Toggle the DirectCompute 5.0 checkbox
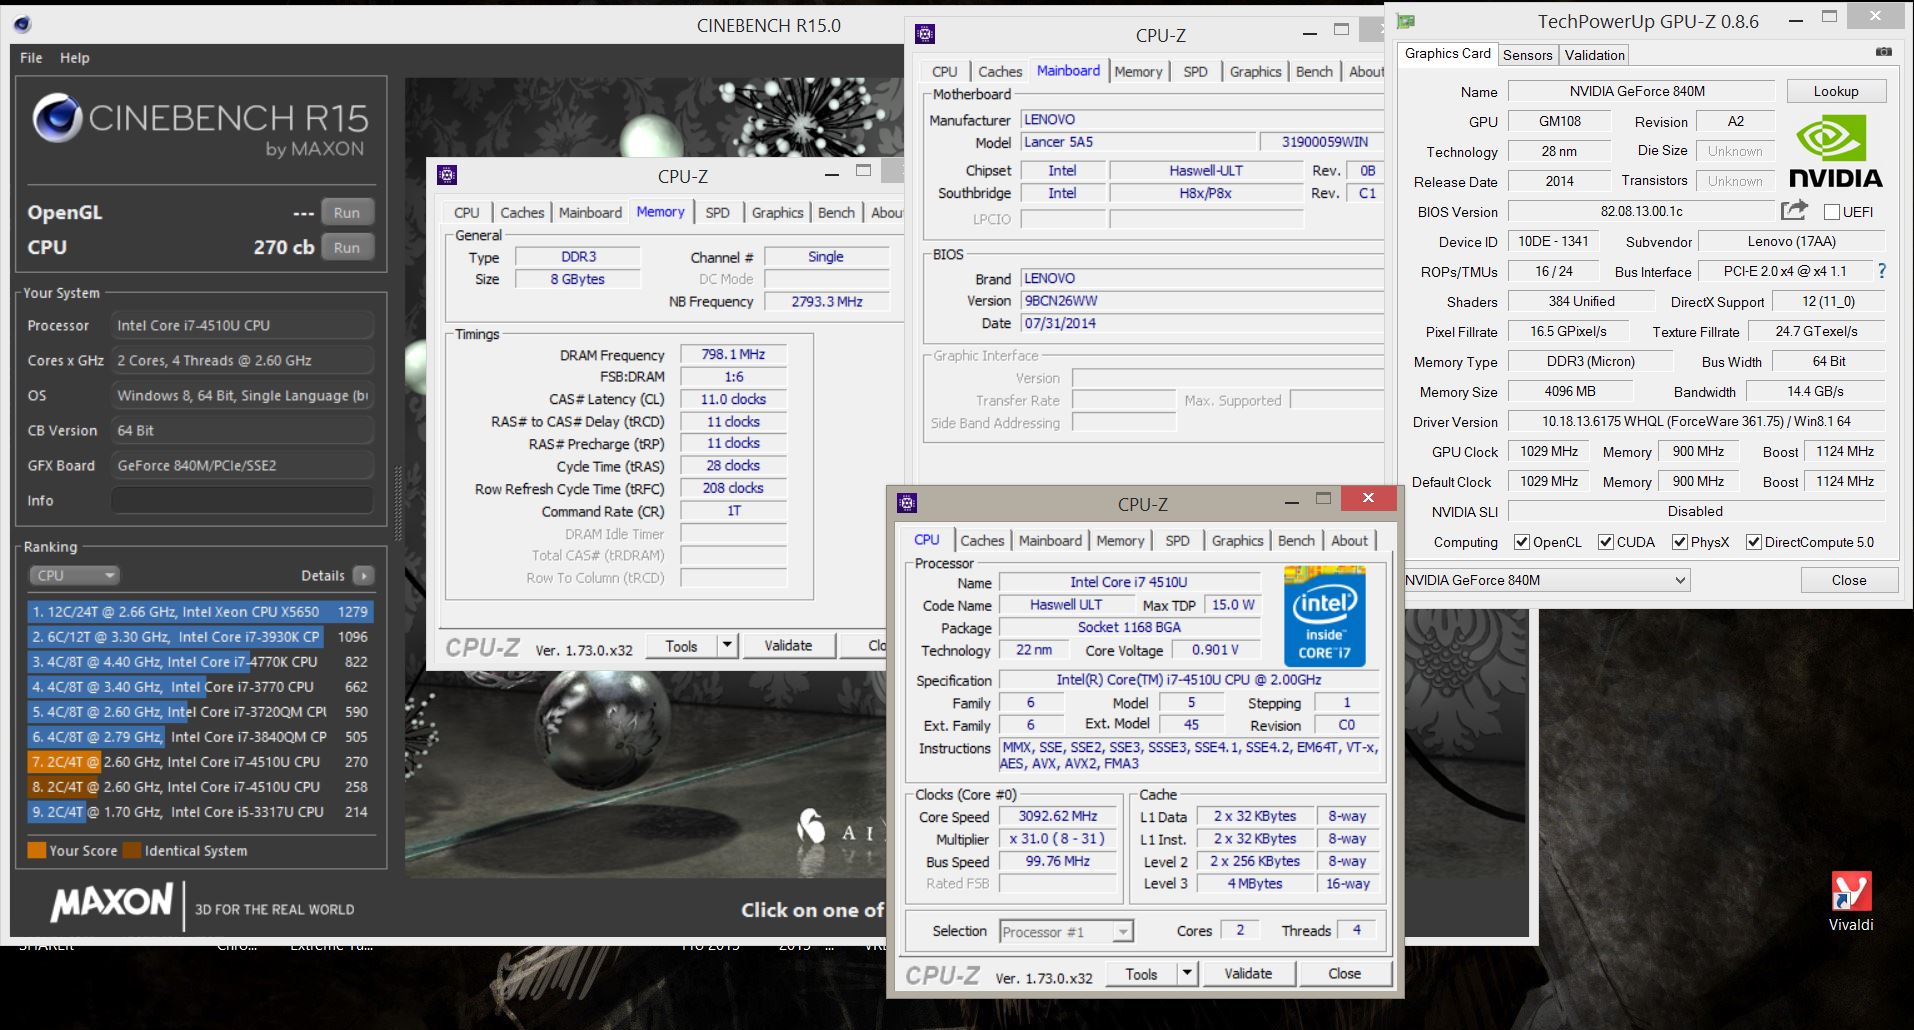The height and width of the screenshot is (1030, 1914). tap(1754, 542)
